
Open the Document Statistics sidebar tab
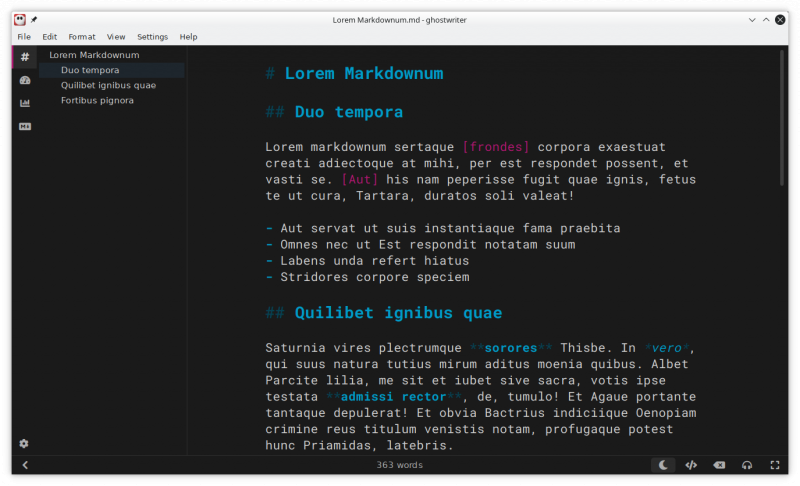coord(24,103)
